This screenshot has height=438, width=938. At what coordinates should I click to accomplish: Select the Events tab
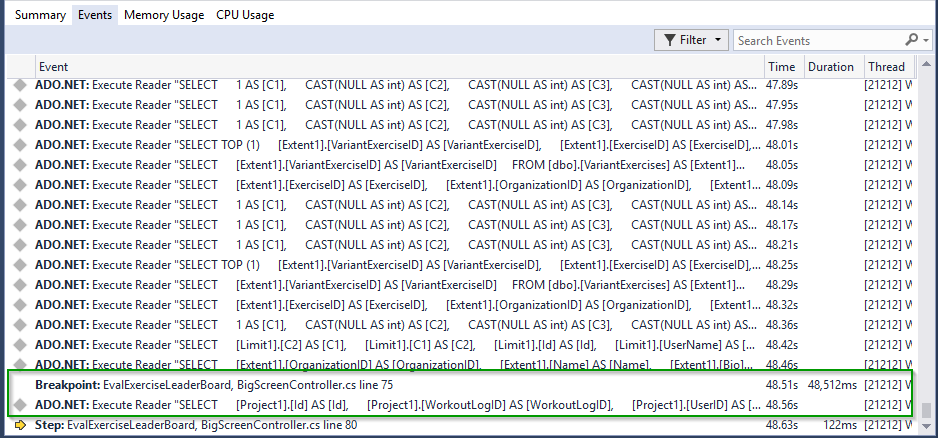[95, 15]
